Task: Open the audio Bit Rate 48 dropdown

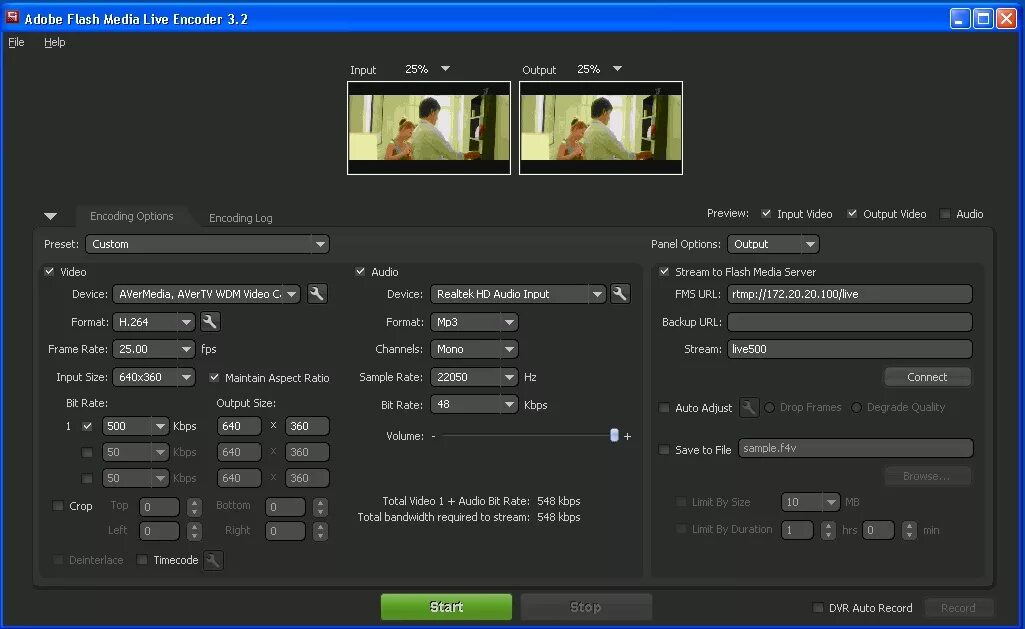Action: pyautogui.click(x=474, y=405)
